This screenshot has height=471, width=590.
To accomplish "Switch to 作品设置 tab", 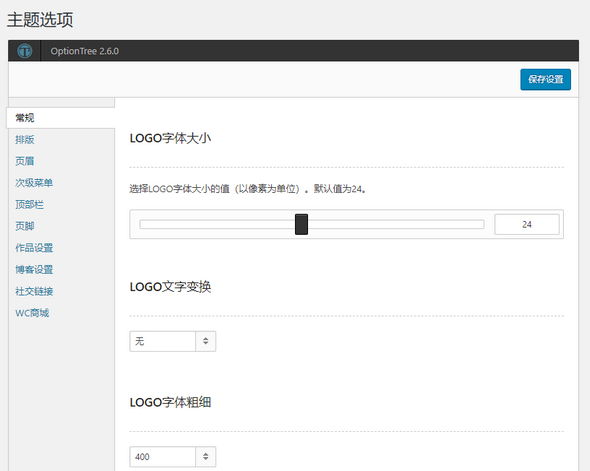I will pos(34,248).
